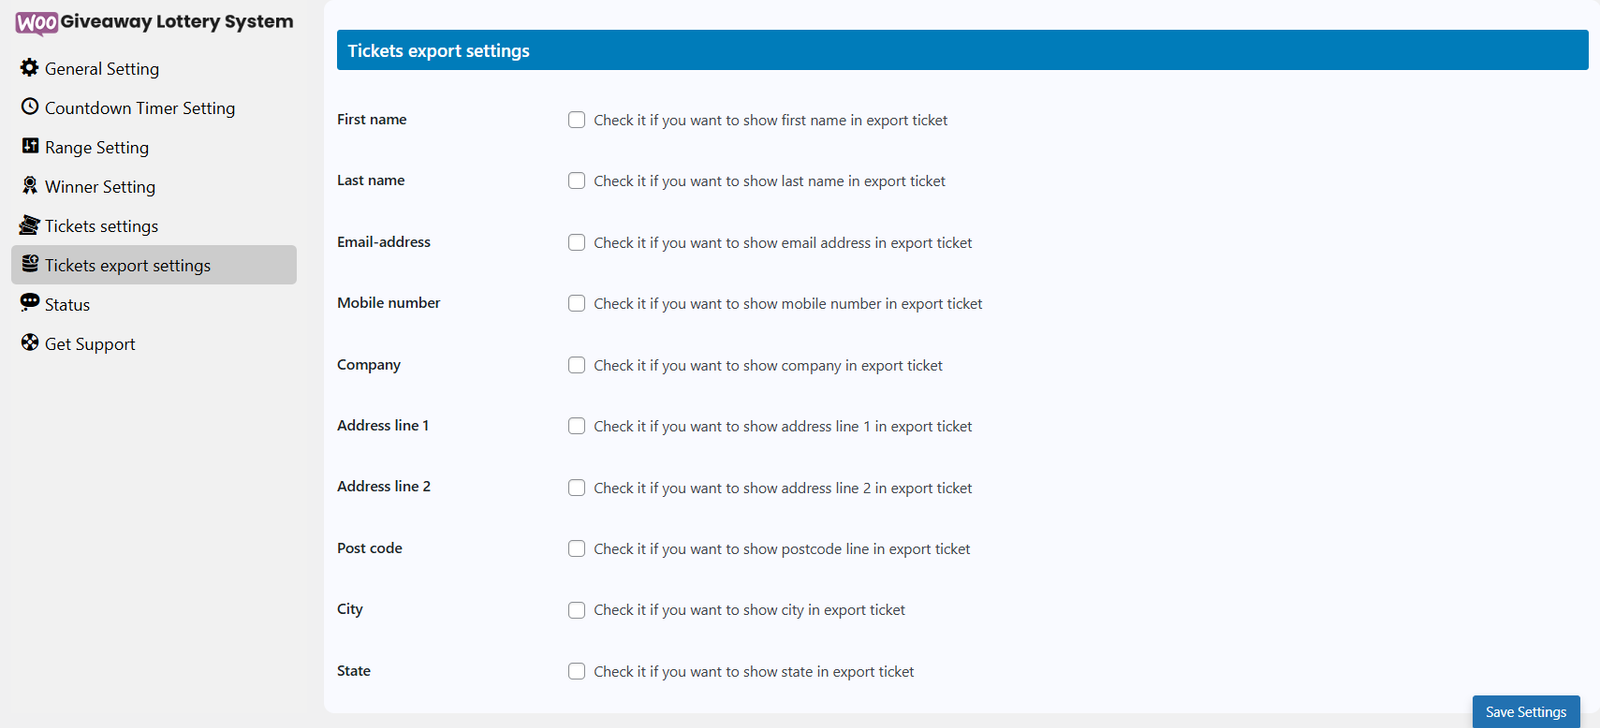This screenshot has width=1600, height=728.
Task: Click the gear icon beside General Setting
Action: pos(30,68)
